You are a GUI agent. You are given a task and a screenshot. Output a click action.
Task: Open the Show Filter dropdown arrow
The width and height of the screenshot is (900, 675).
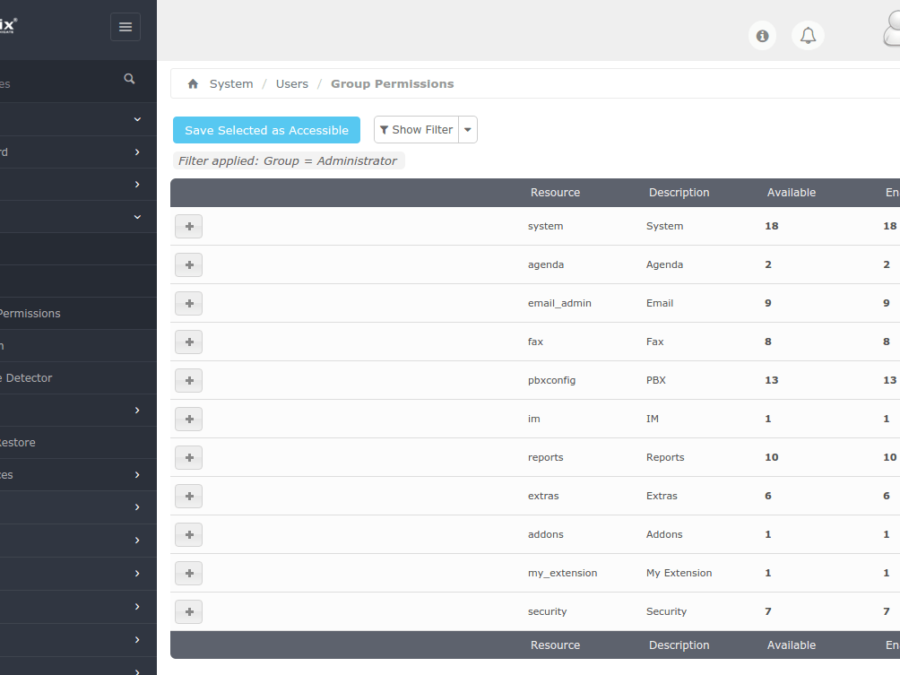(x=467, y=130)
